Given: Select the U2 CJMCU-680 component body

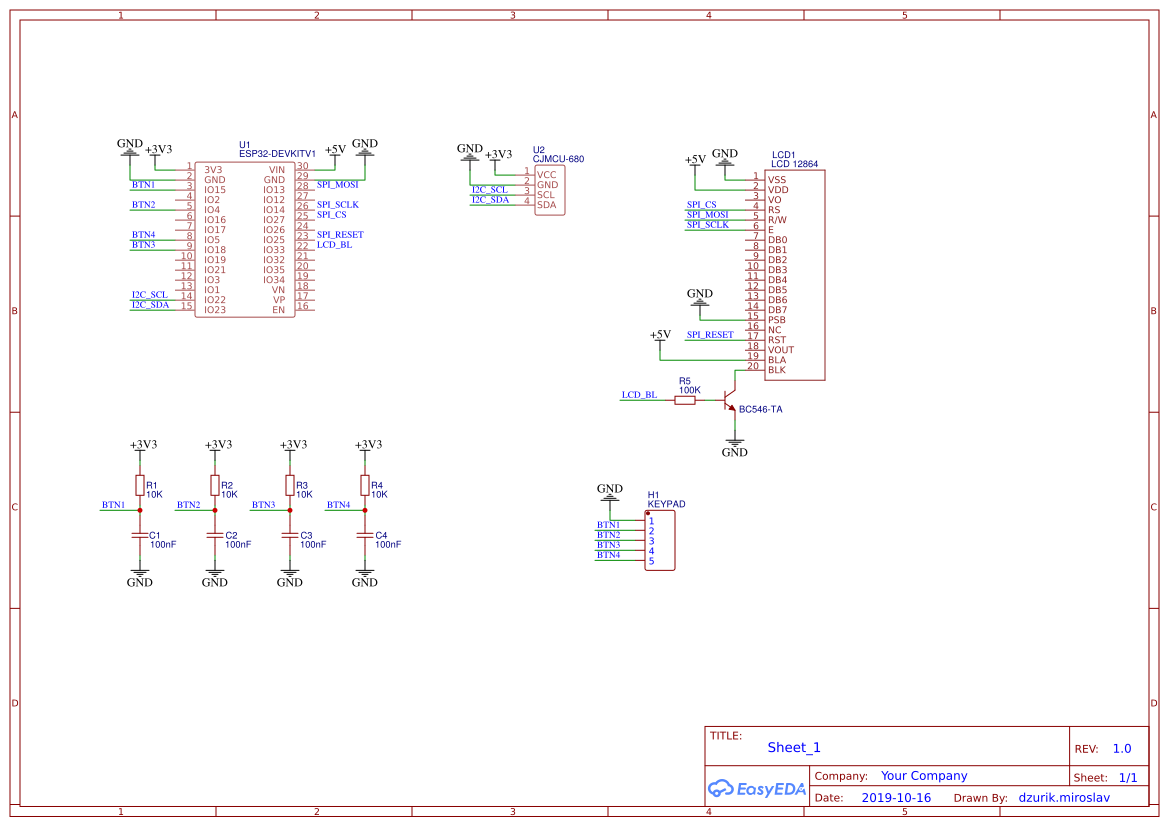Looking at the screenshot, I should [548, 190].
